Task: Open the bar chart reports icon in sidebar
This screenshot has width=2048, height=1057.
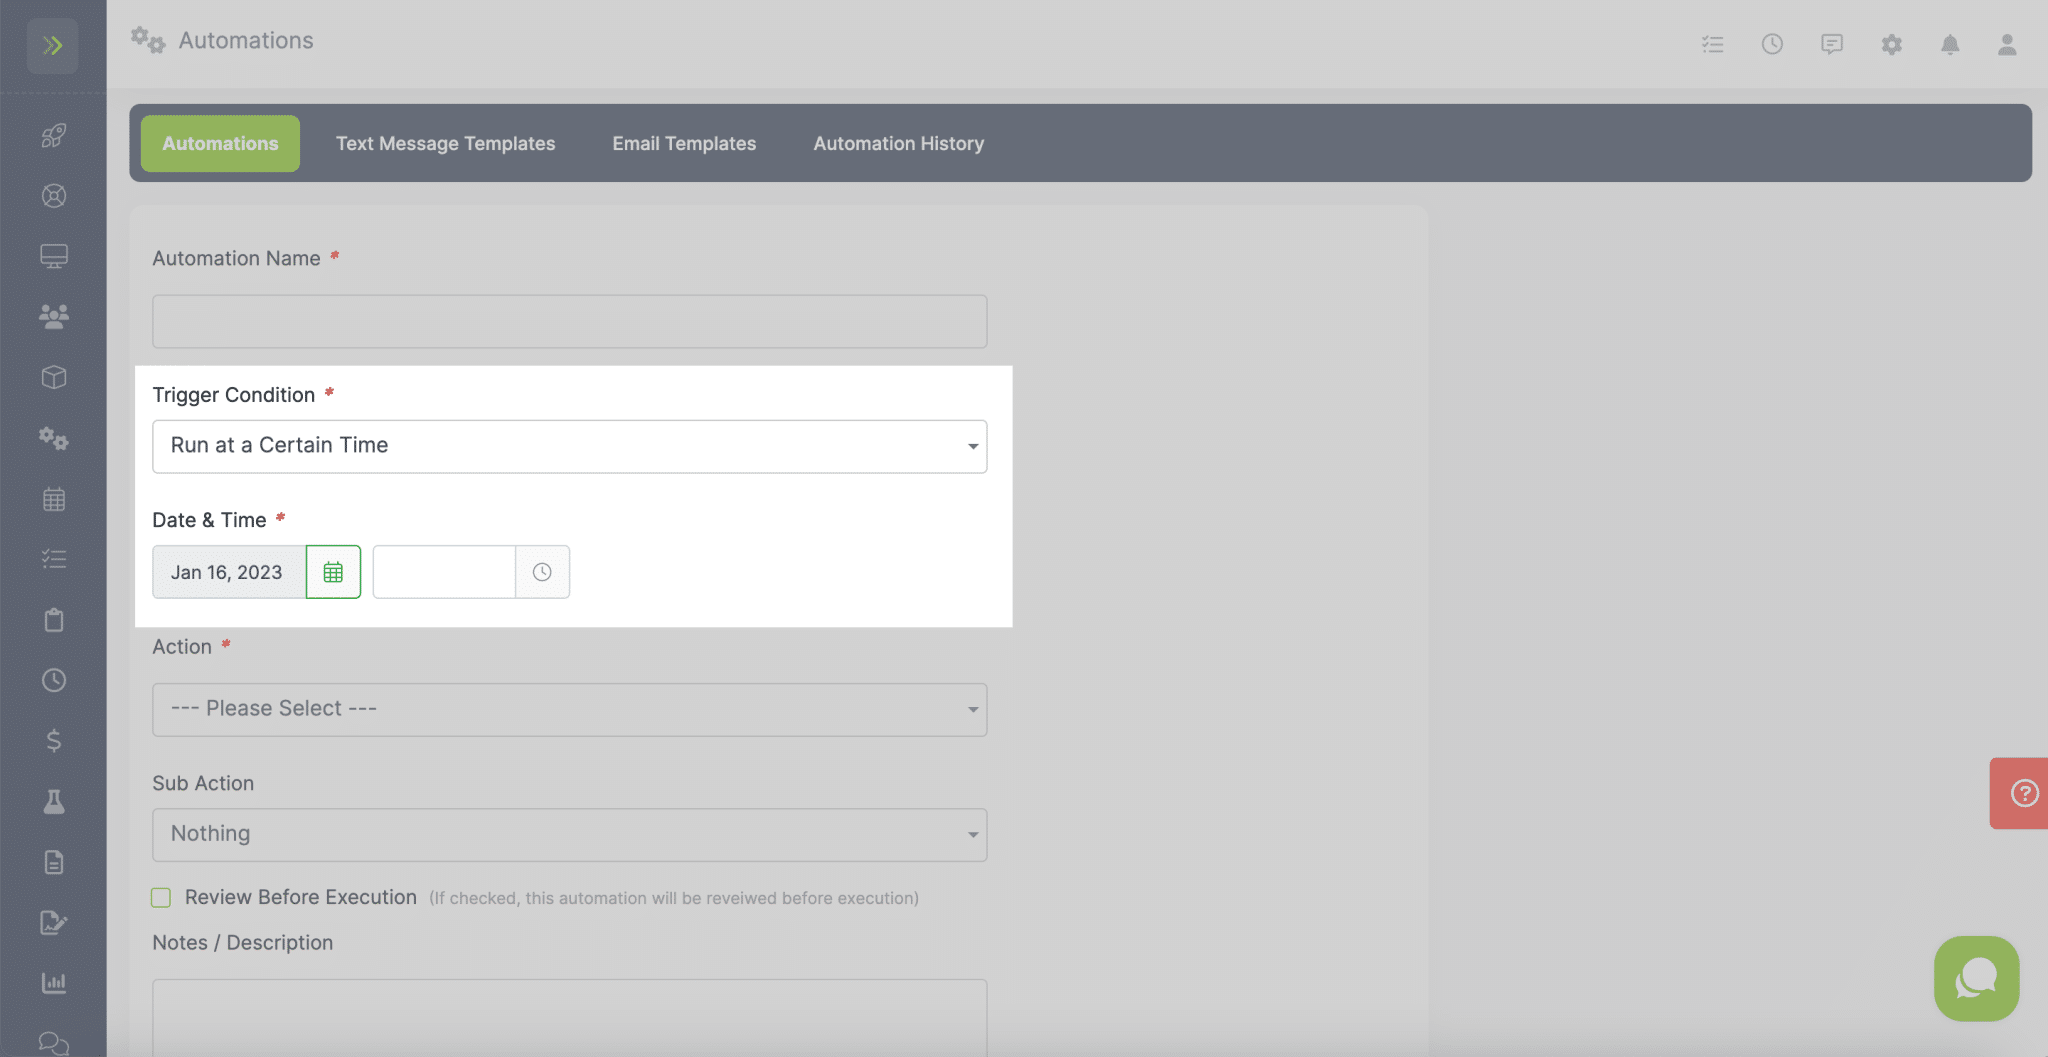Action: coord(54,982)
